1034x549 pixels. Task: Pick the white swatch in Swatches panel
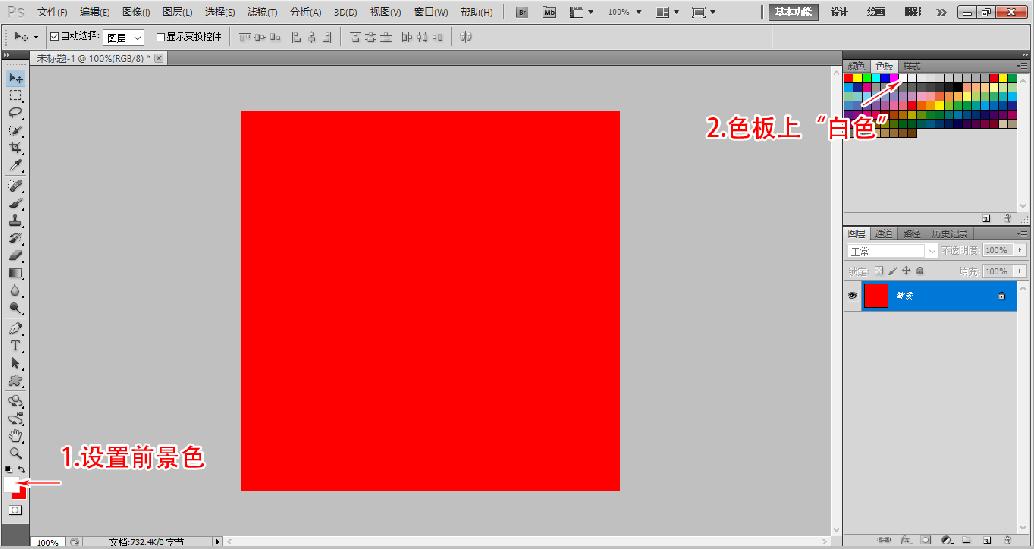tap(903, 78)
